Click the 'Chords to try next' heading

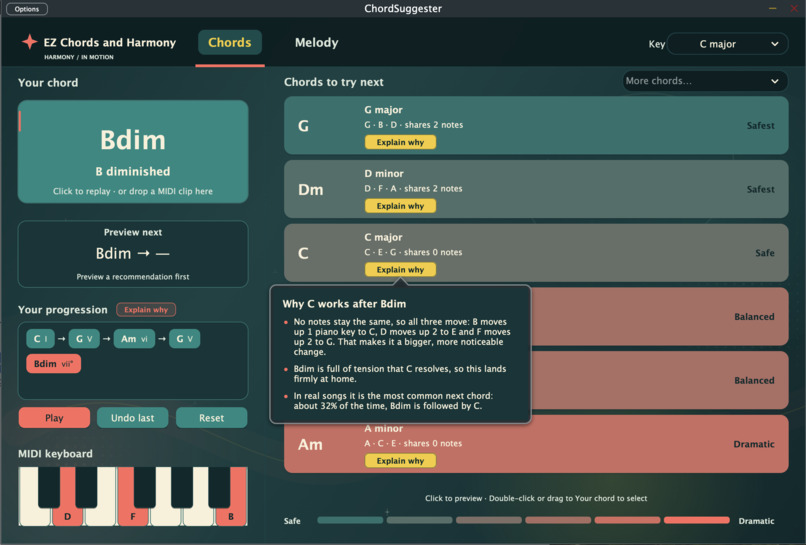point(334,82)
